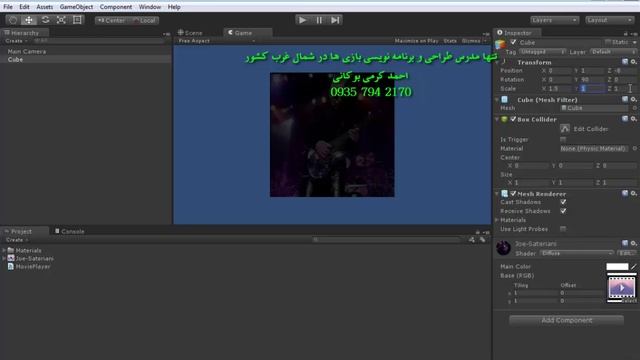640x360 pixels.
Task: Open the Assets menu
Action: (x=44, y=7)
